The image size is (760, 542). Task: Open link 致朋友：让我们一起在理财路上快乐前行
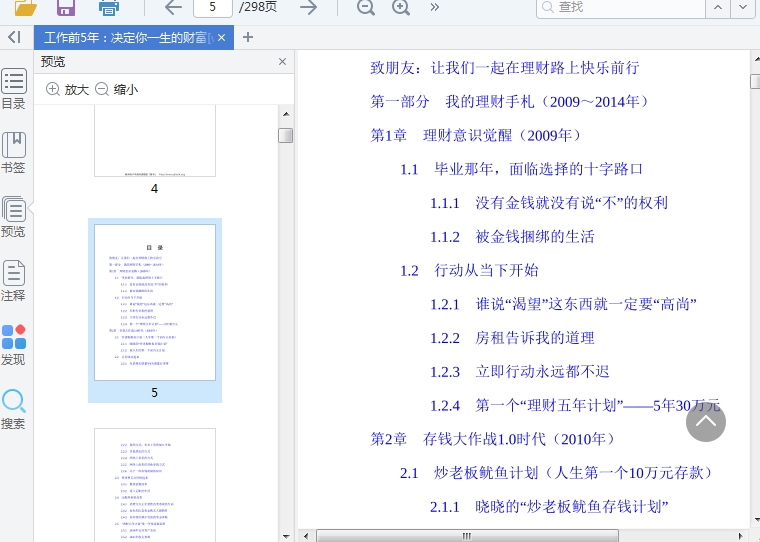click(x=505, y=67)
